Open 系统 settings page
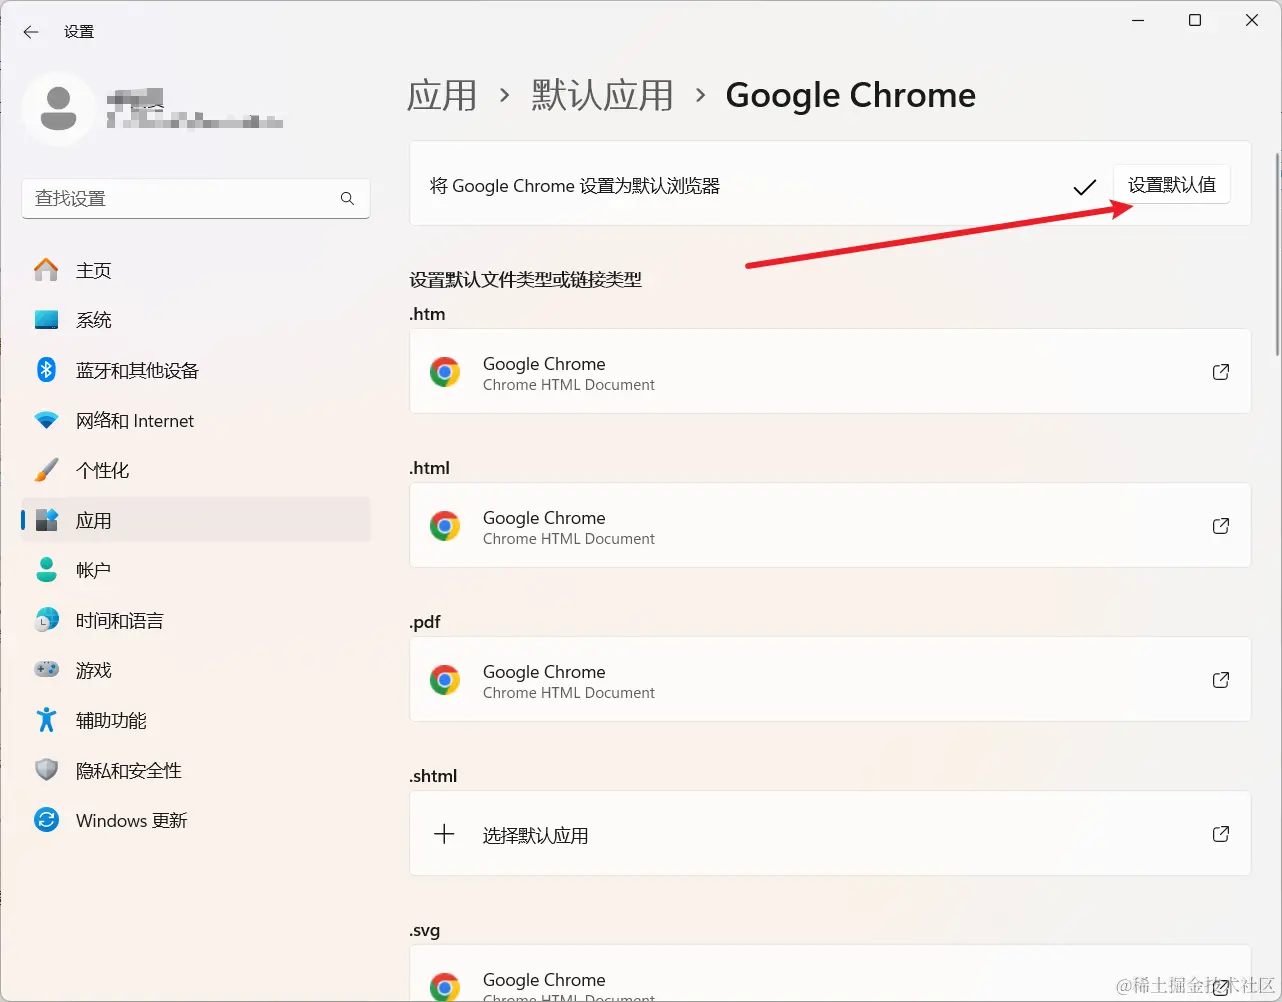 [x=196, y=320]
